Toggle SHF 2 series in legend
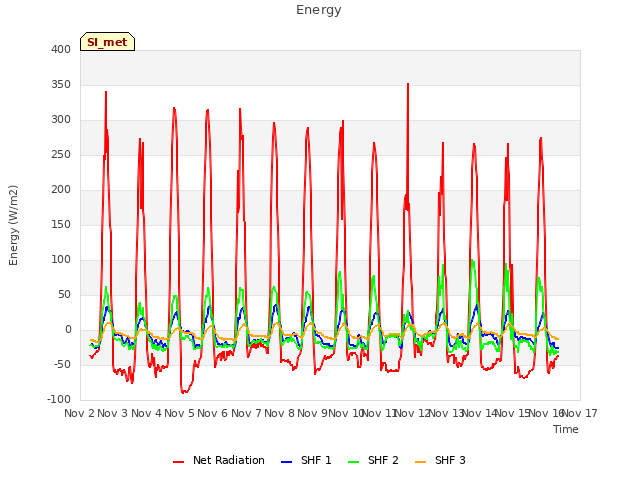640x480 pixels. coord(373,460)
